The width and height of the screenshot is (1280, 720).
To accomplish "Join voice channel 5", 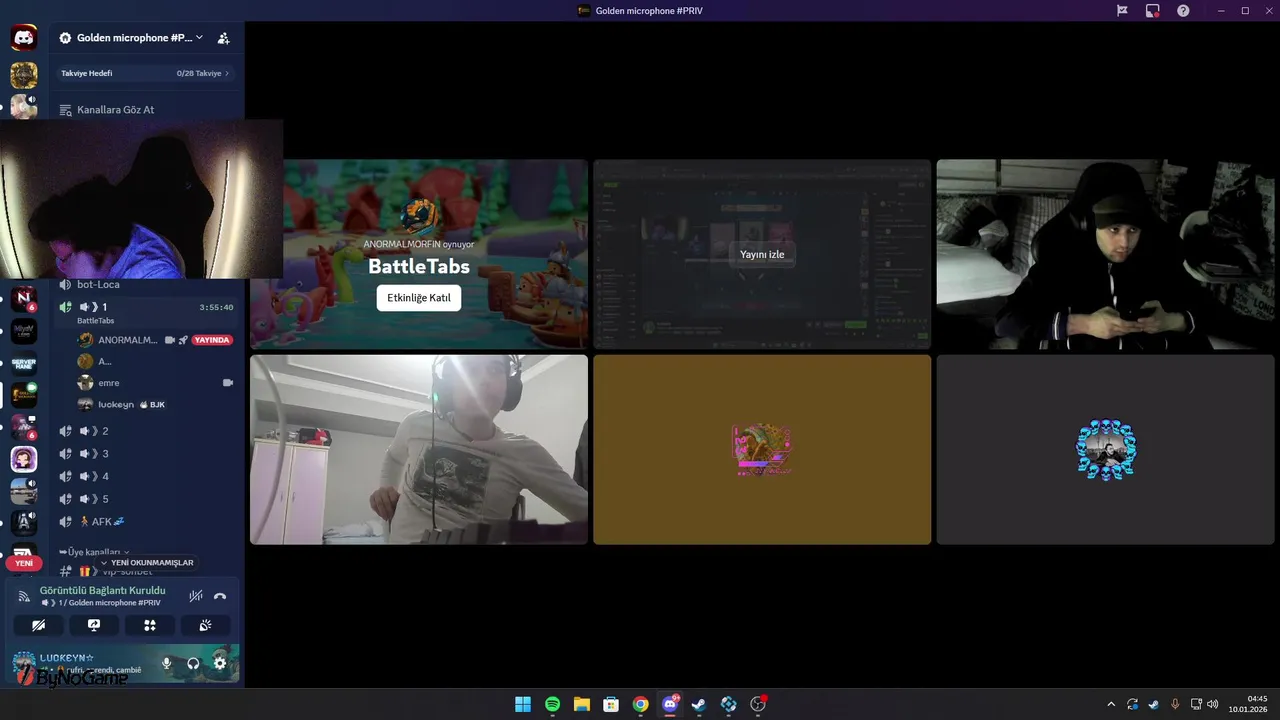I will click(145, 499).
